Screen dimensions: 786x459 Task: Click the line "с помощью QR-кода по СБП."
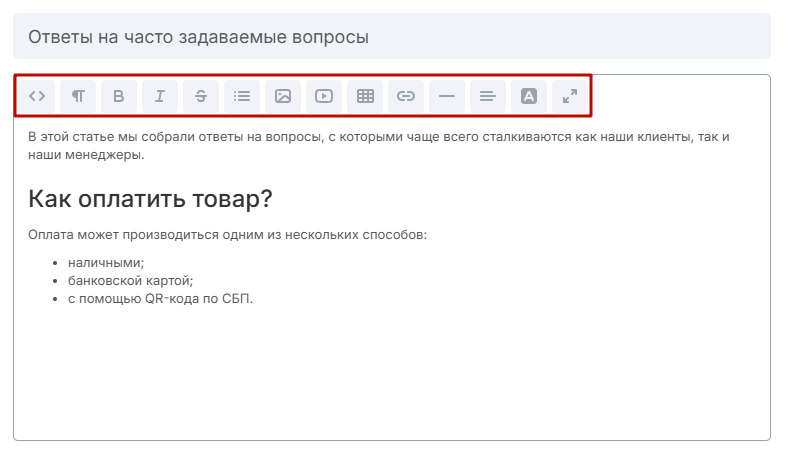(x=160, y=299)
